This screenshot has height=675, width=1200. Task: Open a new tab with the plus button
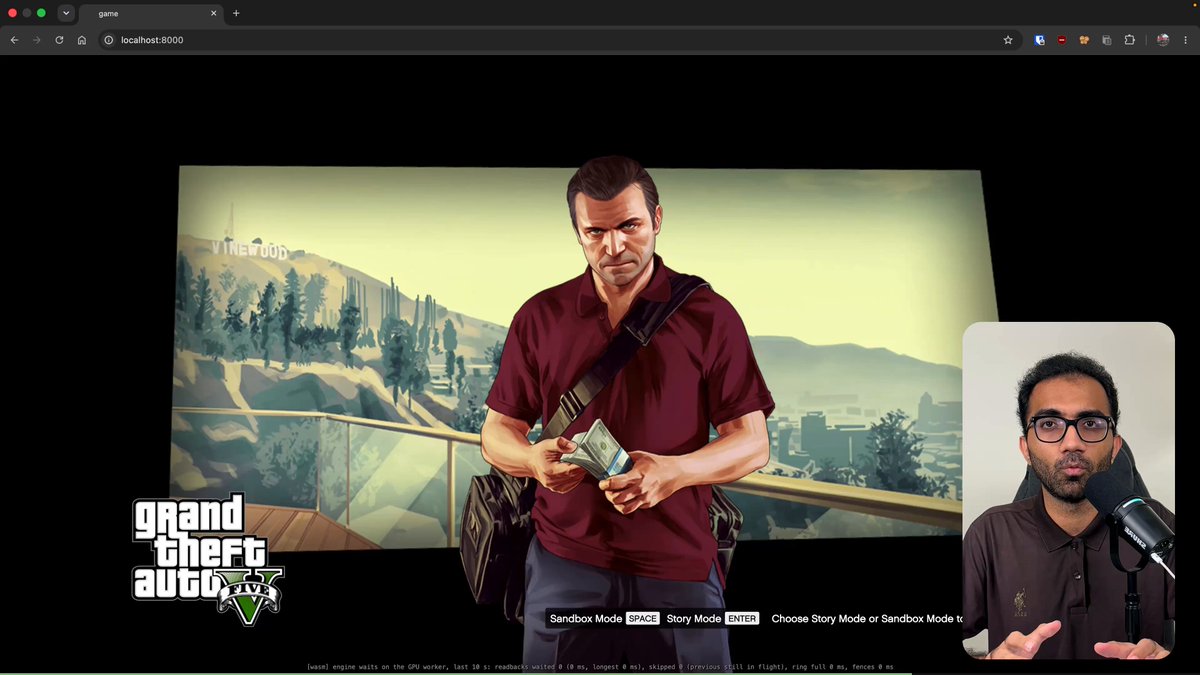[236, 13]
